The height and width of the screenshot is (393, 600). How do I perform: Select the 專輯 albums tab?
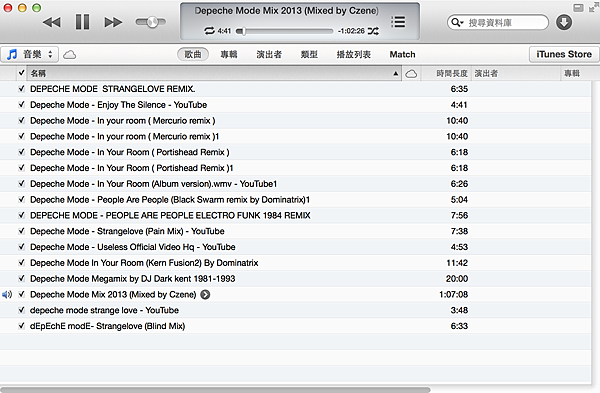pos(229,54)
